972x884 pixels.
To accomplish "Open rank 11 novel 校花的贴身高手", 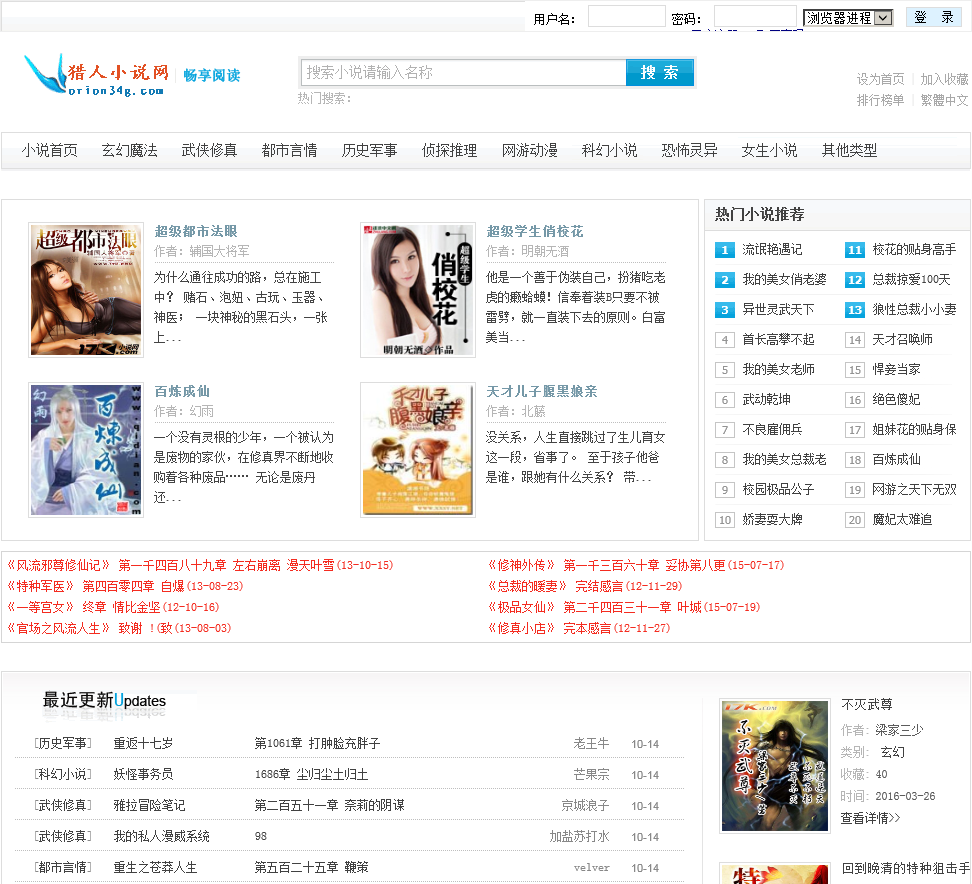I will tap(914, 250).
